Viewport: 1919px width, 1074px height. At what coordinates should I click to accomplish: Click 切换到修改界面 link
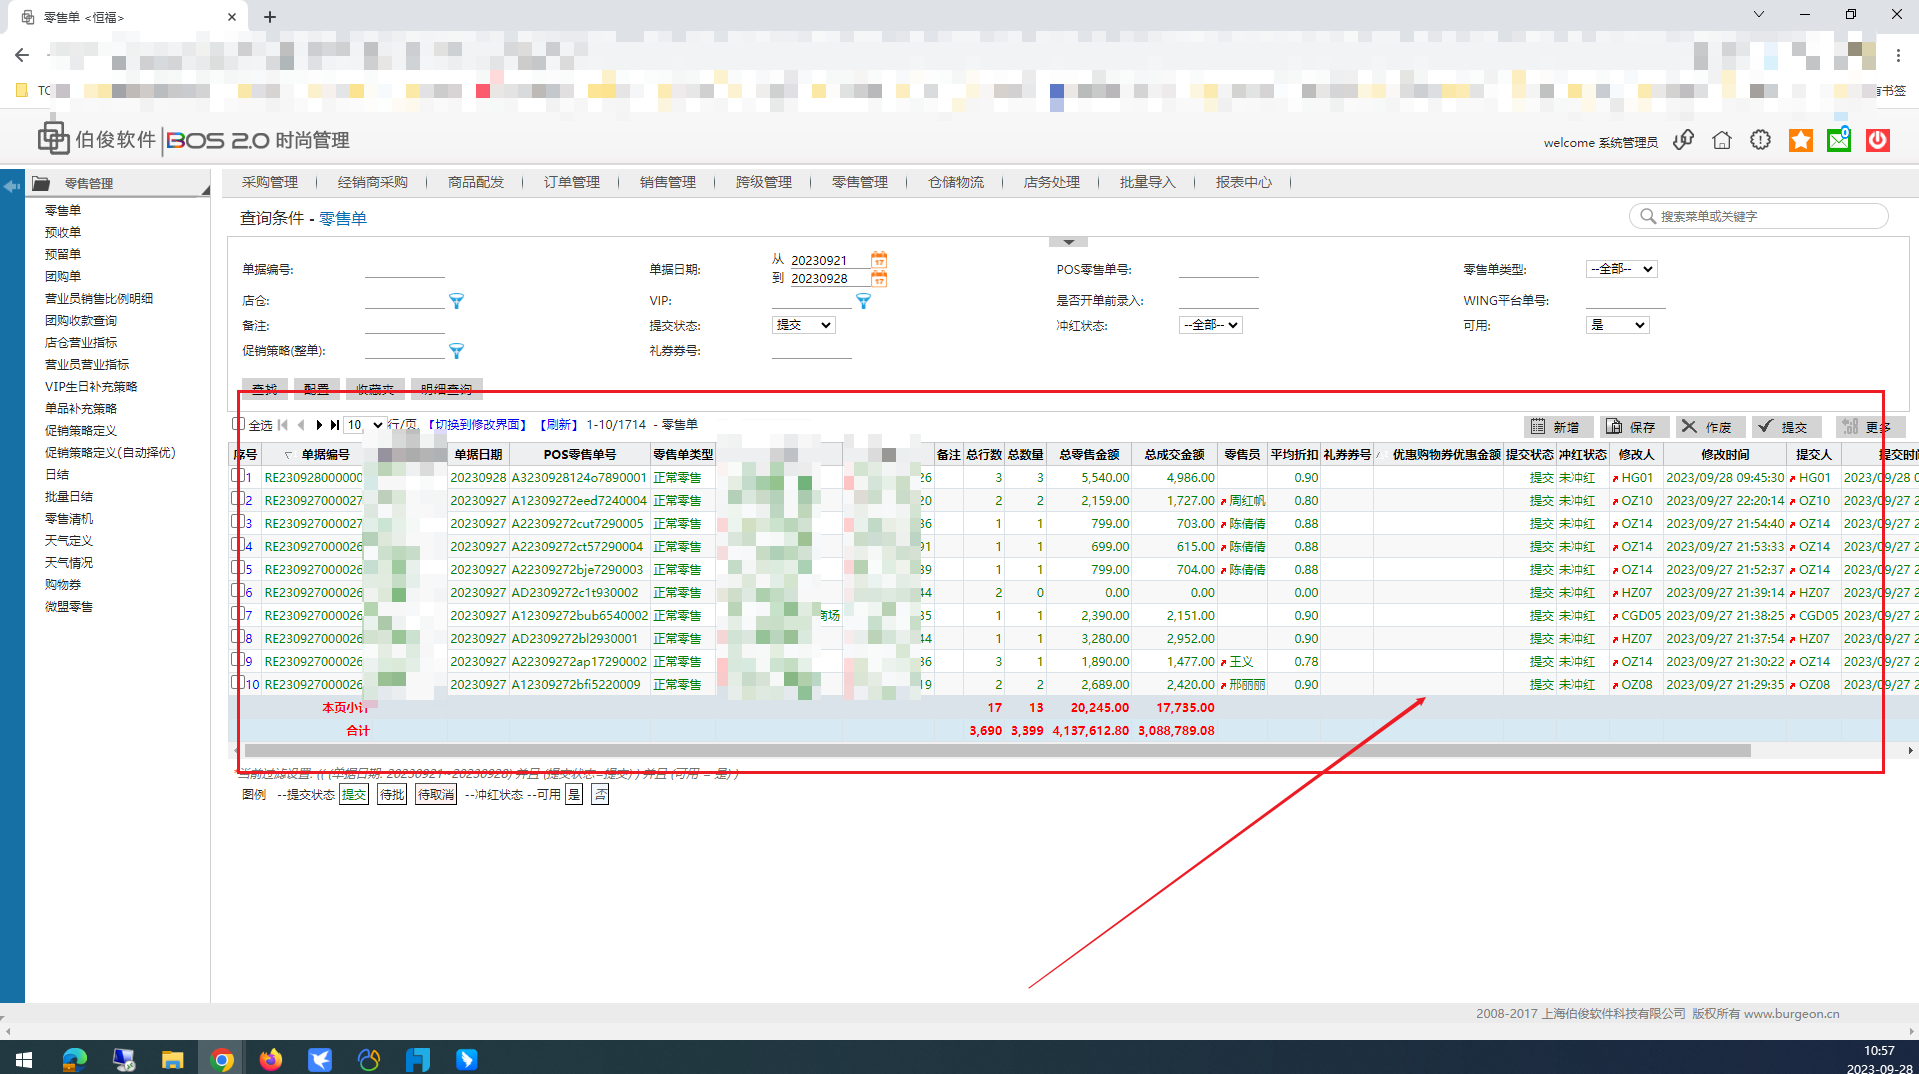(x=478, y=425)
